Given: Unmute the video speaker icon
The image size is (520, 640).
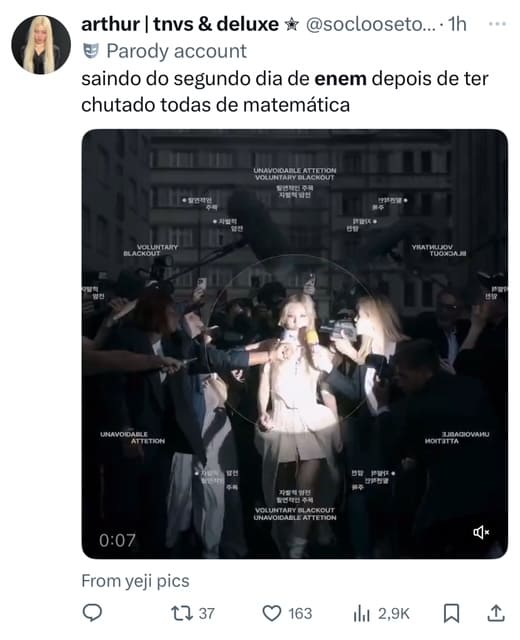Looking at the screenshot, I should click(481, 532).
